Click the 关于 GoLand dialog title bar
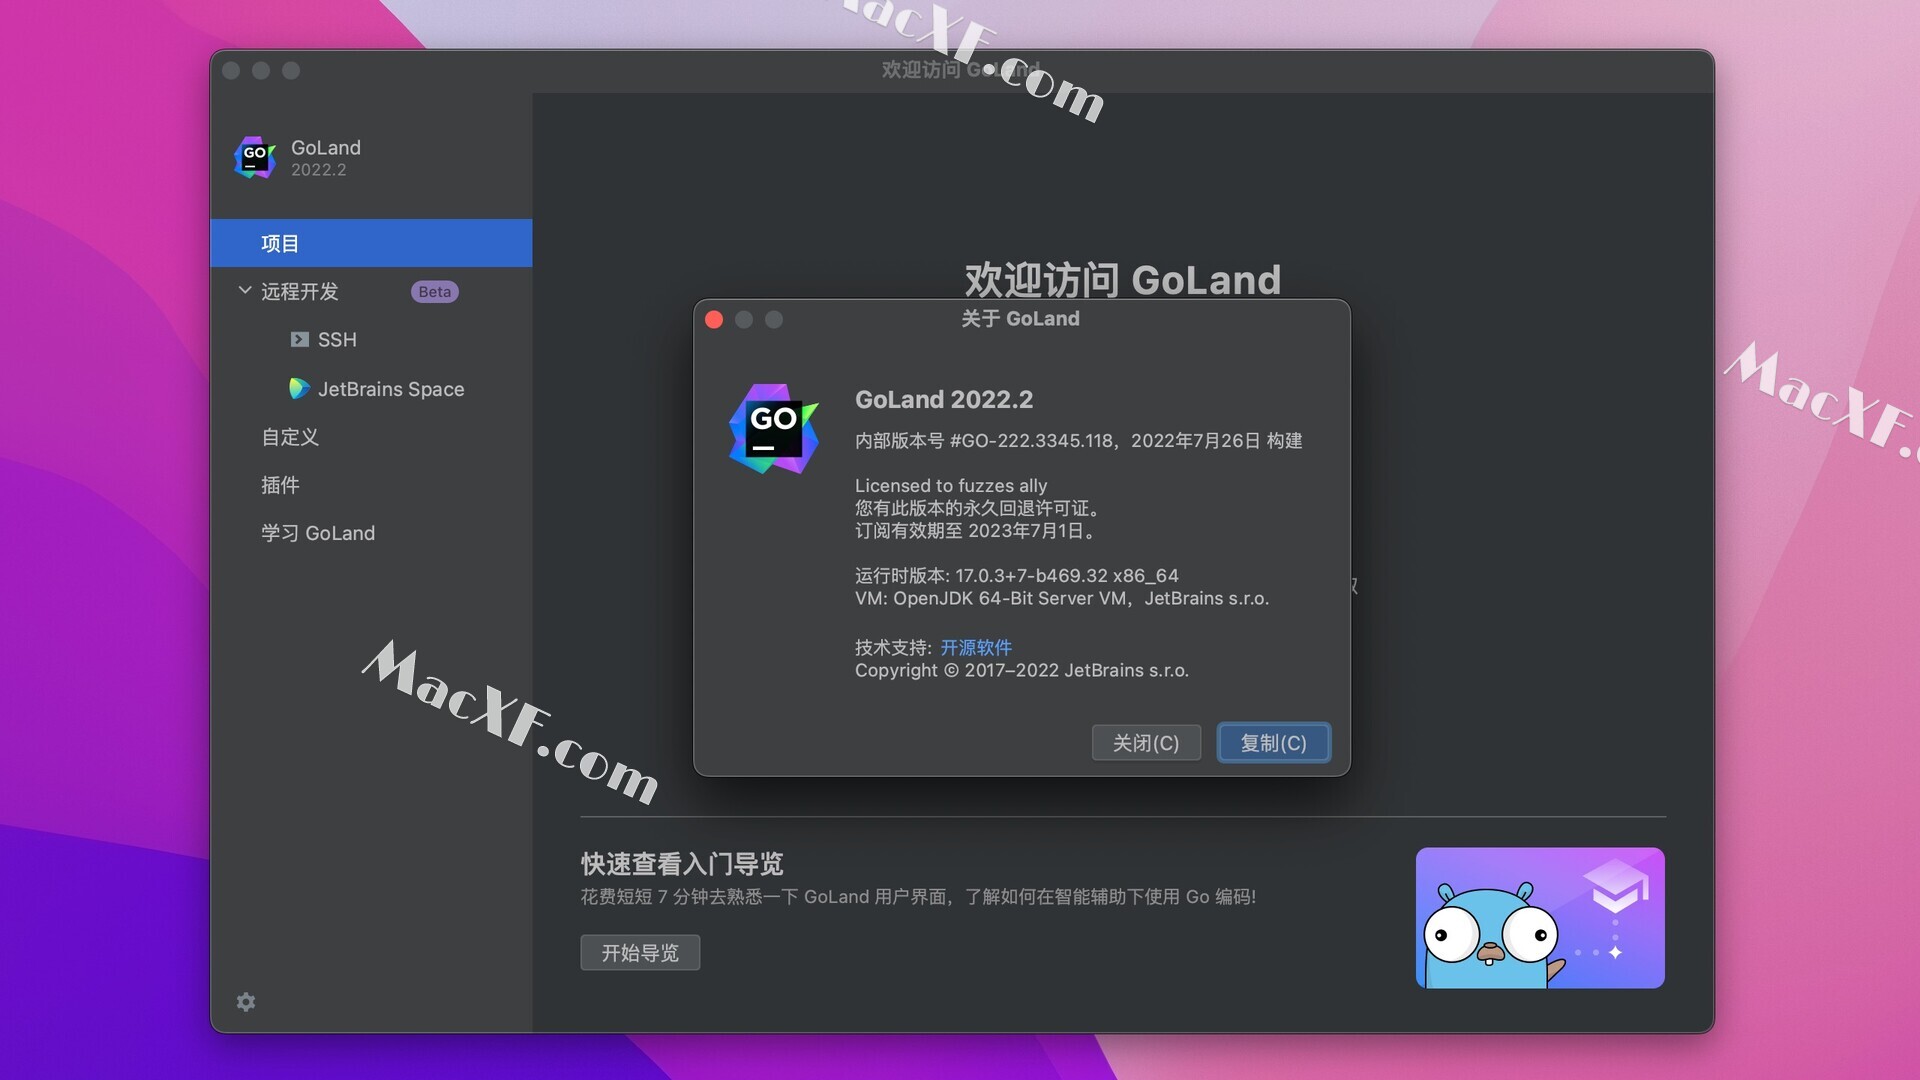 pos(1020,319)
